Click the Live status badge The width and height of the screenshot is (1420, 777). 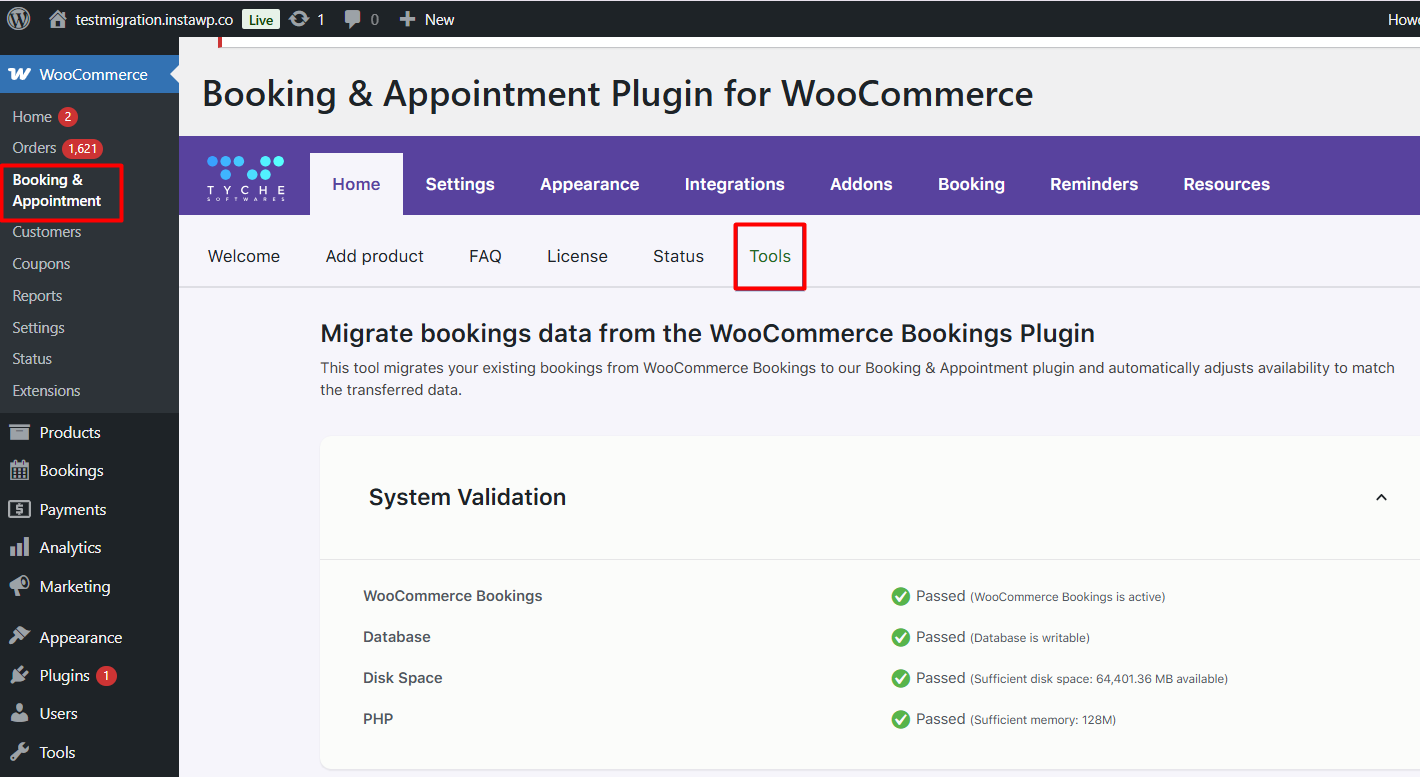pos(261,20)
